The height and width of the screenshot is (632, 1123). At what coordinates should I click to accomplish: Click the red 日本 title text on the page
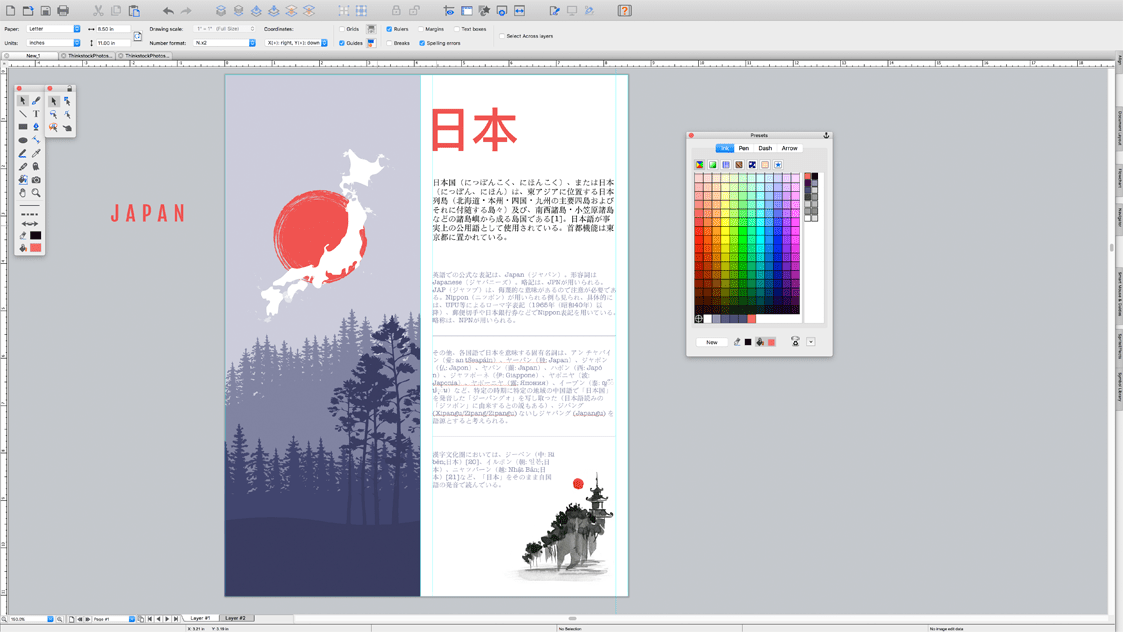473,130
